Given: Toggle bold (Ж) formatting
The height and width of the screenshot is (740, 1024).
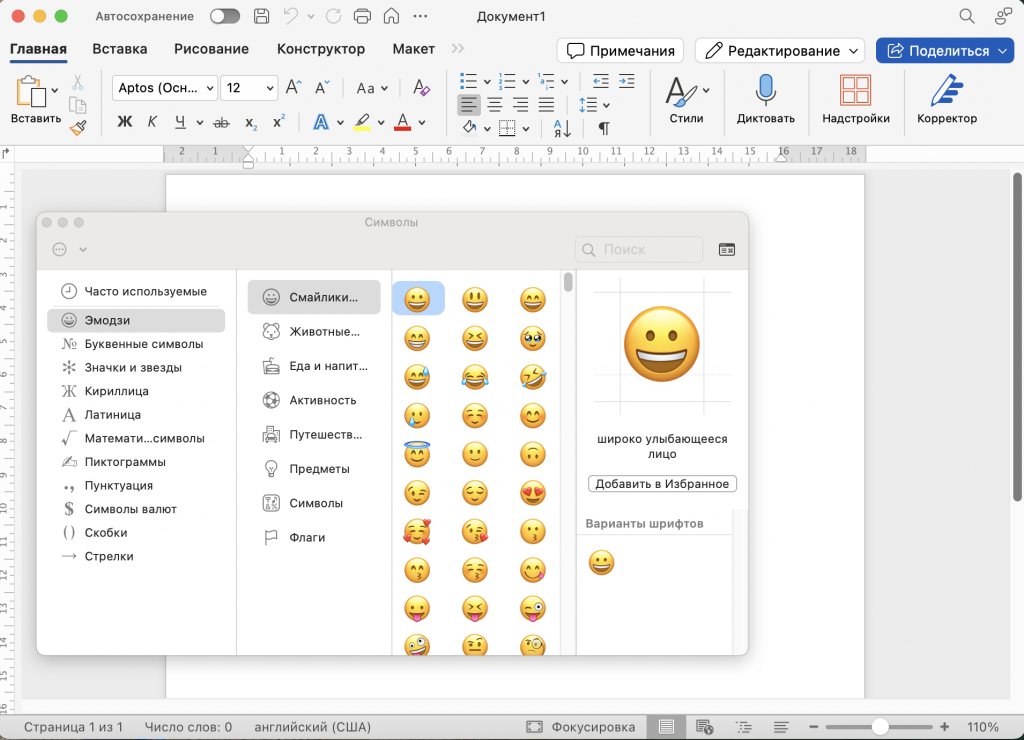Looking at the screenshot, I should (125, 123).
